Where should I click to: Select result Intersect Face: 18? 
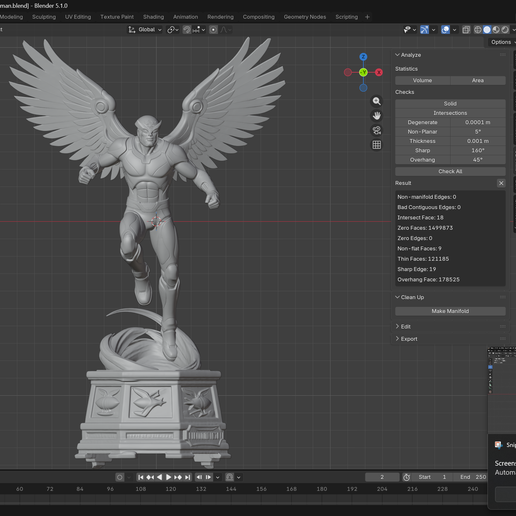click(420, 218)
